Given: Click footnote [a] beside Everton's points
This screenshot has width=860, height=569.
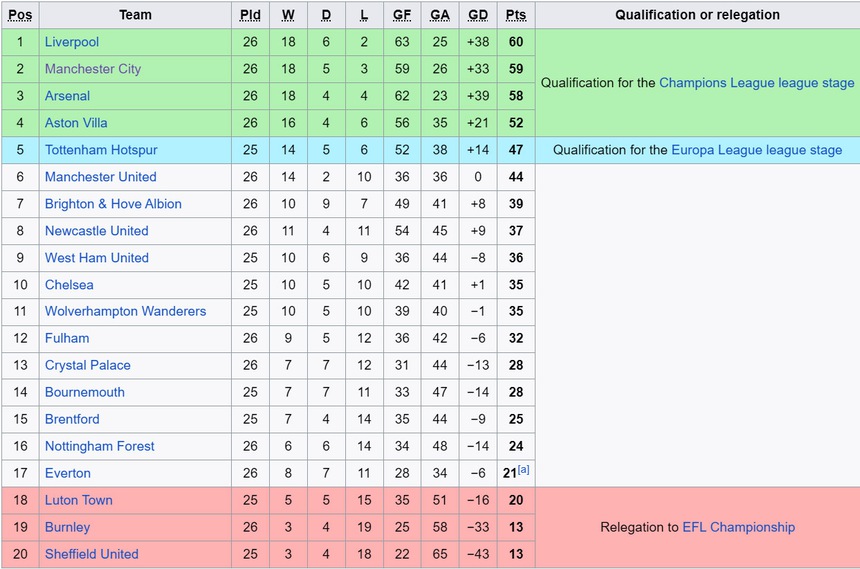Looking at the screenshot, I should click(x=524, y=470).
